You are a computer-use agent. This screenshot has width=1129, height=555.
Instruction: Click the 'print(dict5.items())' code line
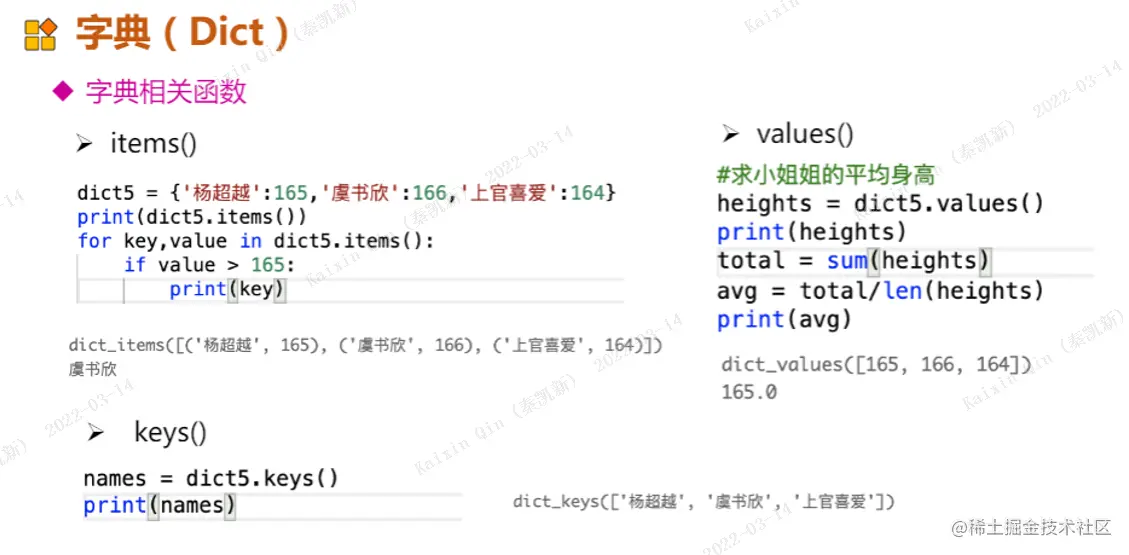click(192, 217)
